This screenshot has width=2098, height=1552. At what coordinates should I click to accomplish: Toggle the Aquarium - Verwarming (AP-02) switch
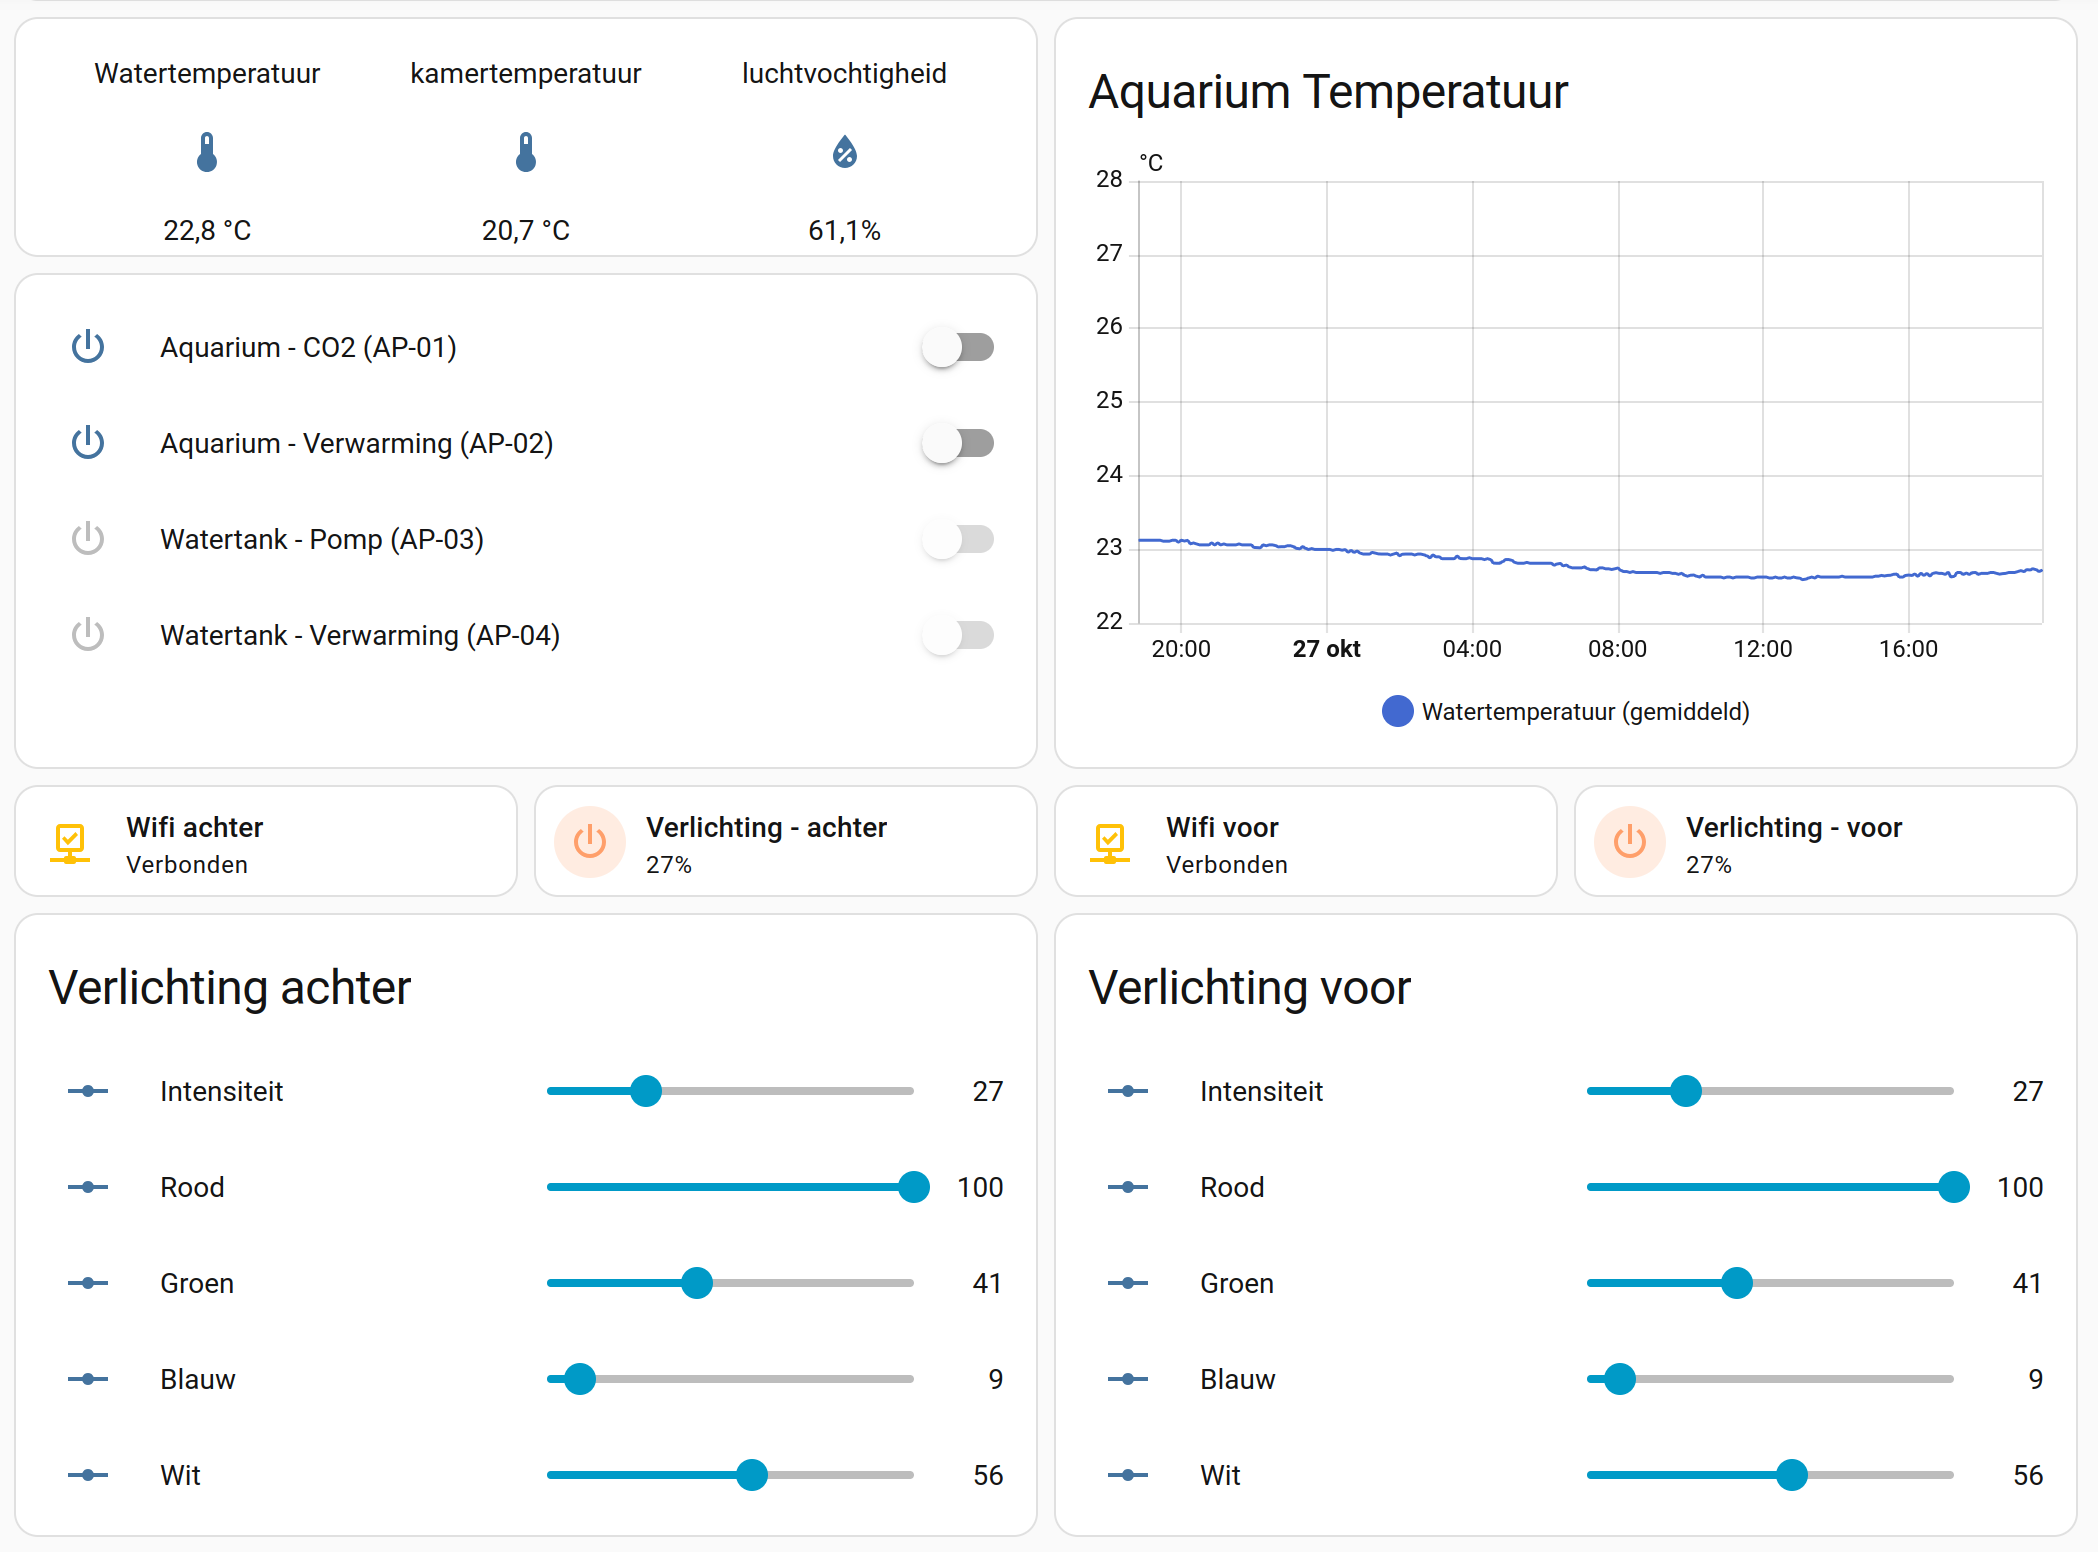[x=958, y=443]
